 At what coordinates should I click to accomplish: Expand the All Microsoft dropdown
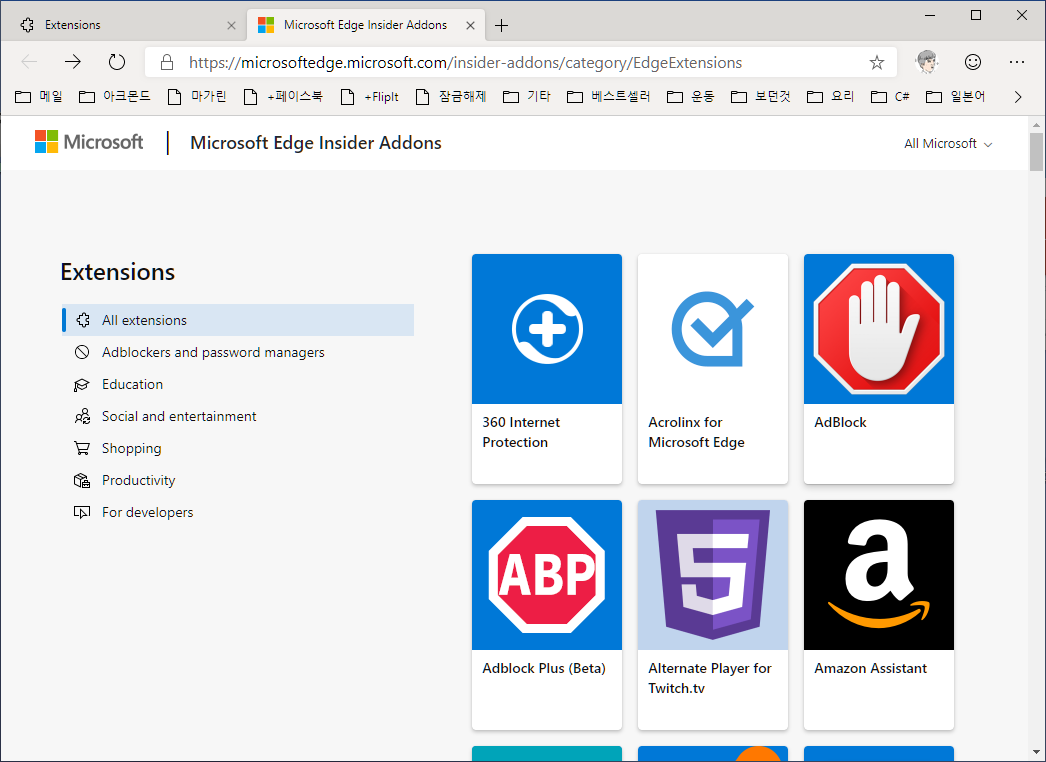point(948,143)
